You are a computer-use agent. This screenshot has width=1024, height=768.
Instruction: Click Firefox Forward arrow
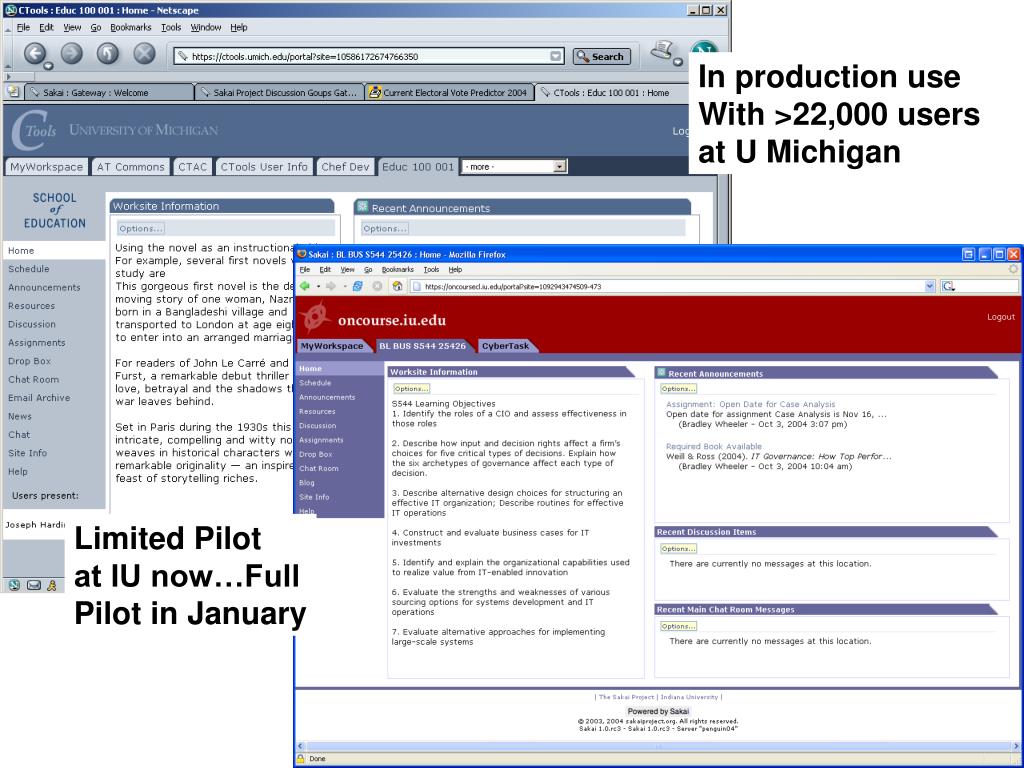(x=330, y=286)
